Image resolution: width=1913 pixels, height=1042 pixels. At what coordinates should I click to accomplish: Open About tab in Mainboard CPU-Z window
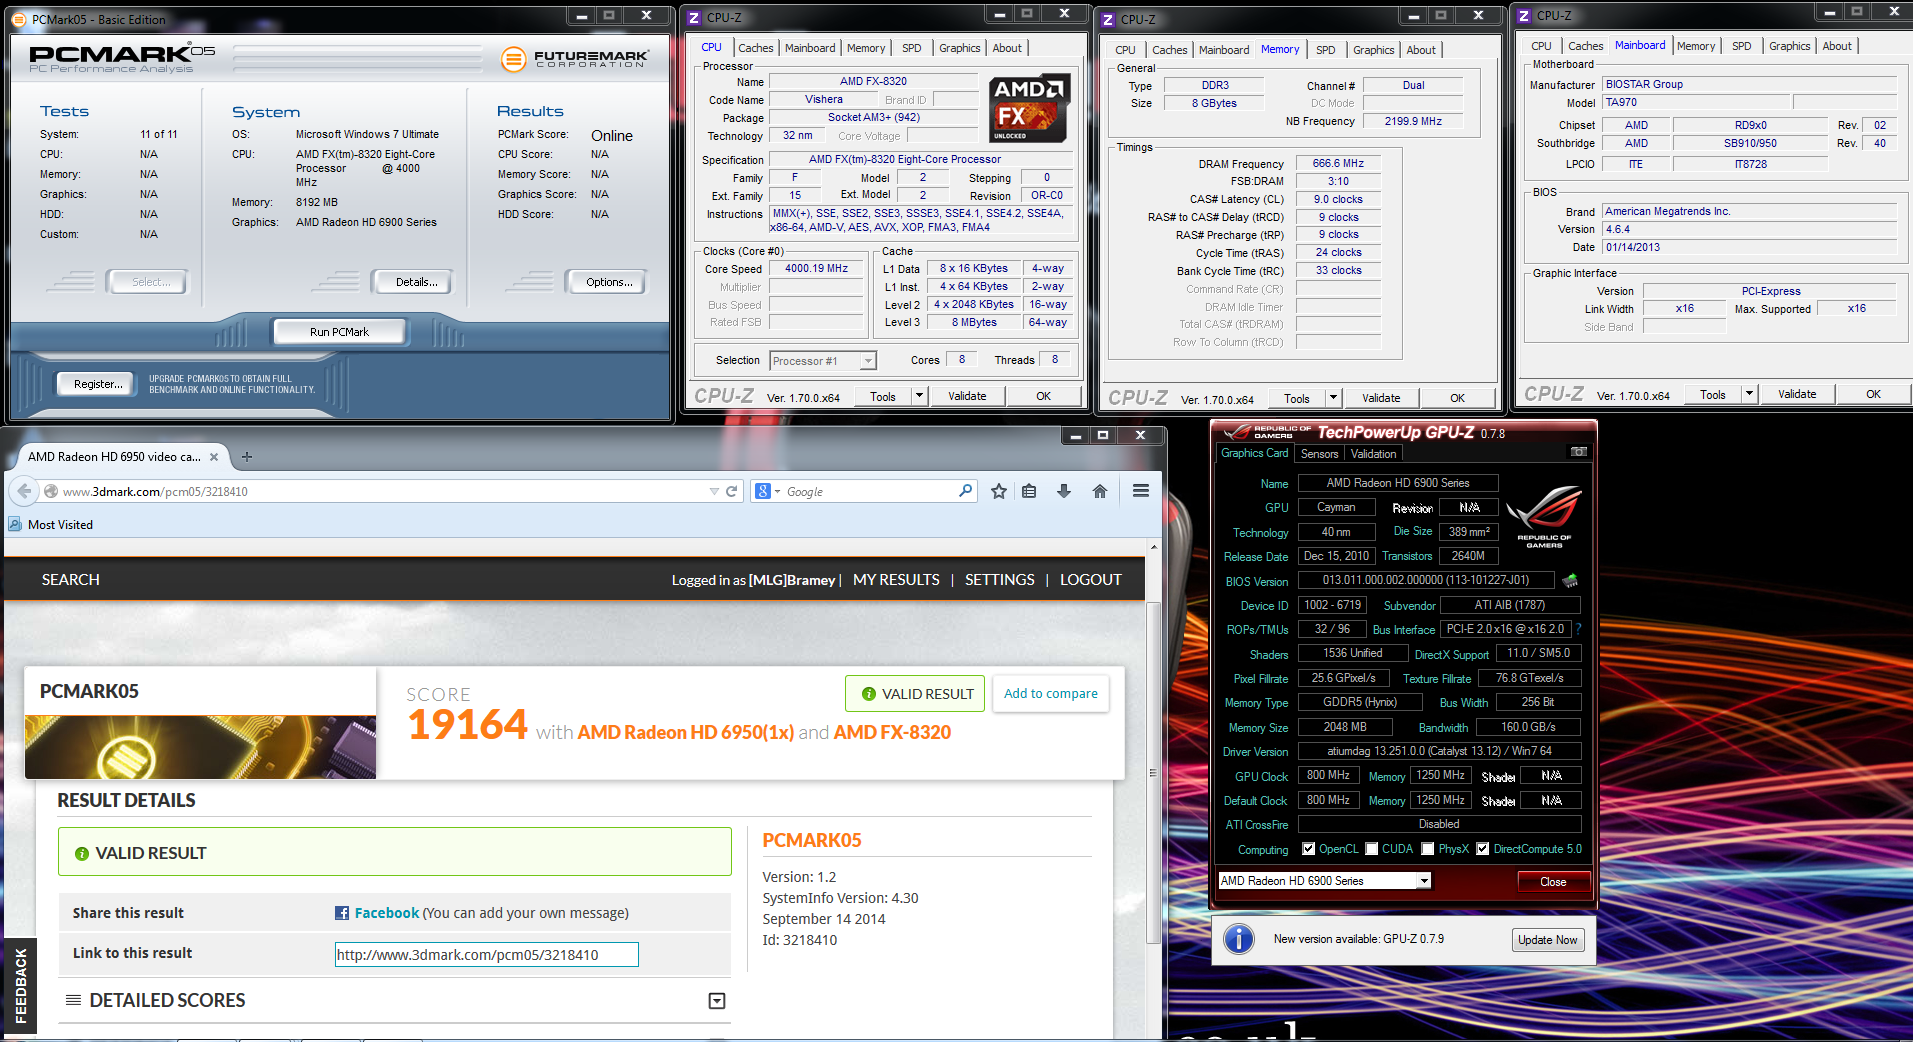click(1836, 46)
